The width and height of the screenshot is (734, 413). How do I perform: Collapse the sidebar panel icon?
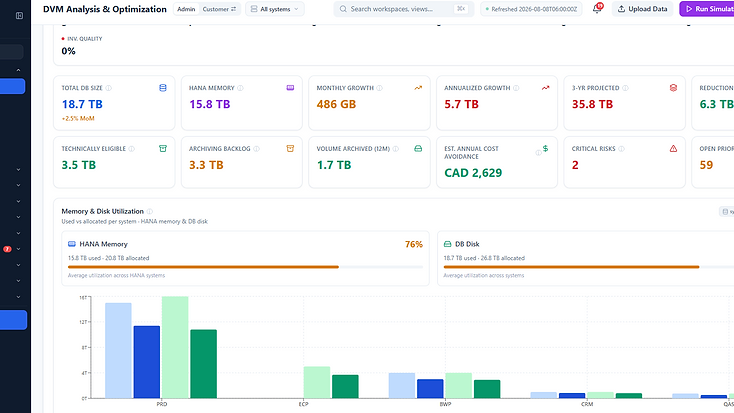[19, 16]
